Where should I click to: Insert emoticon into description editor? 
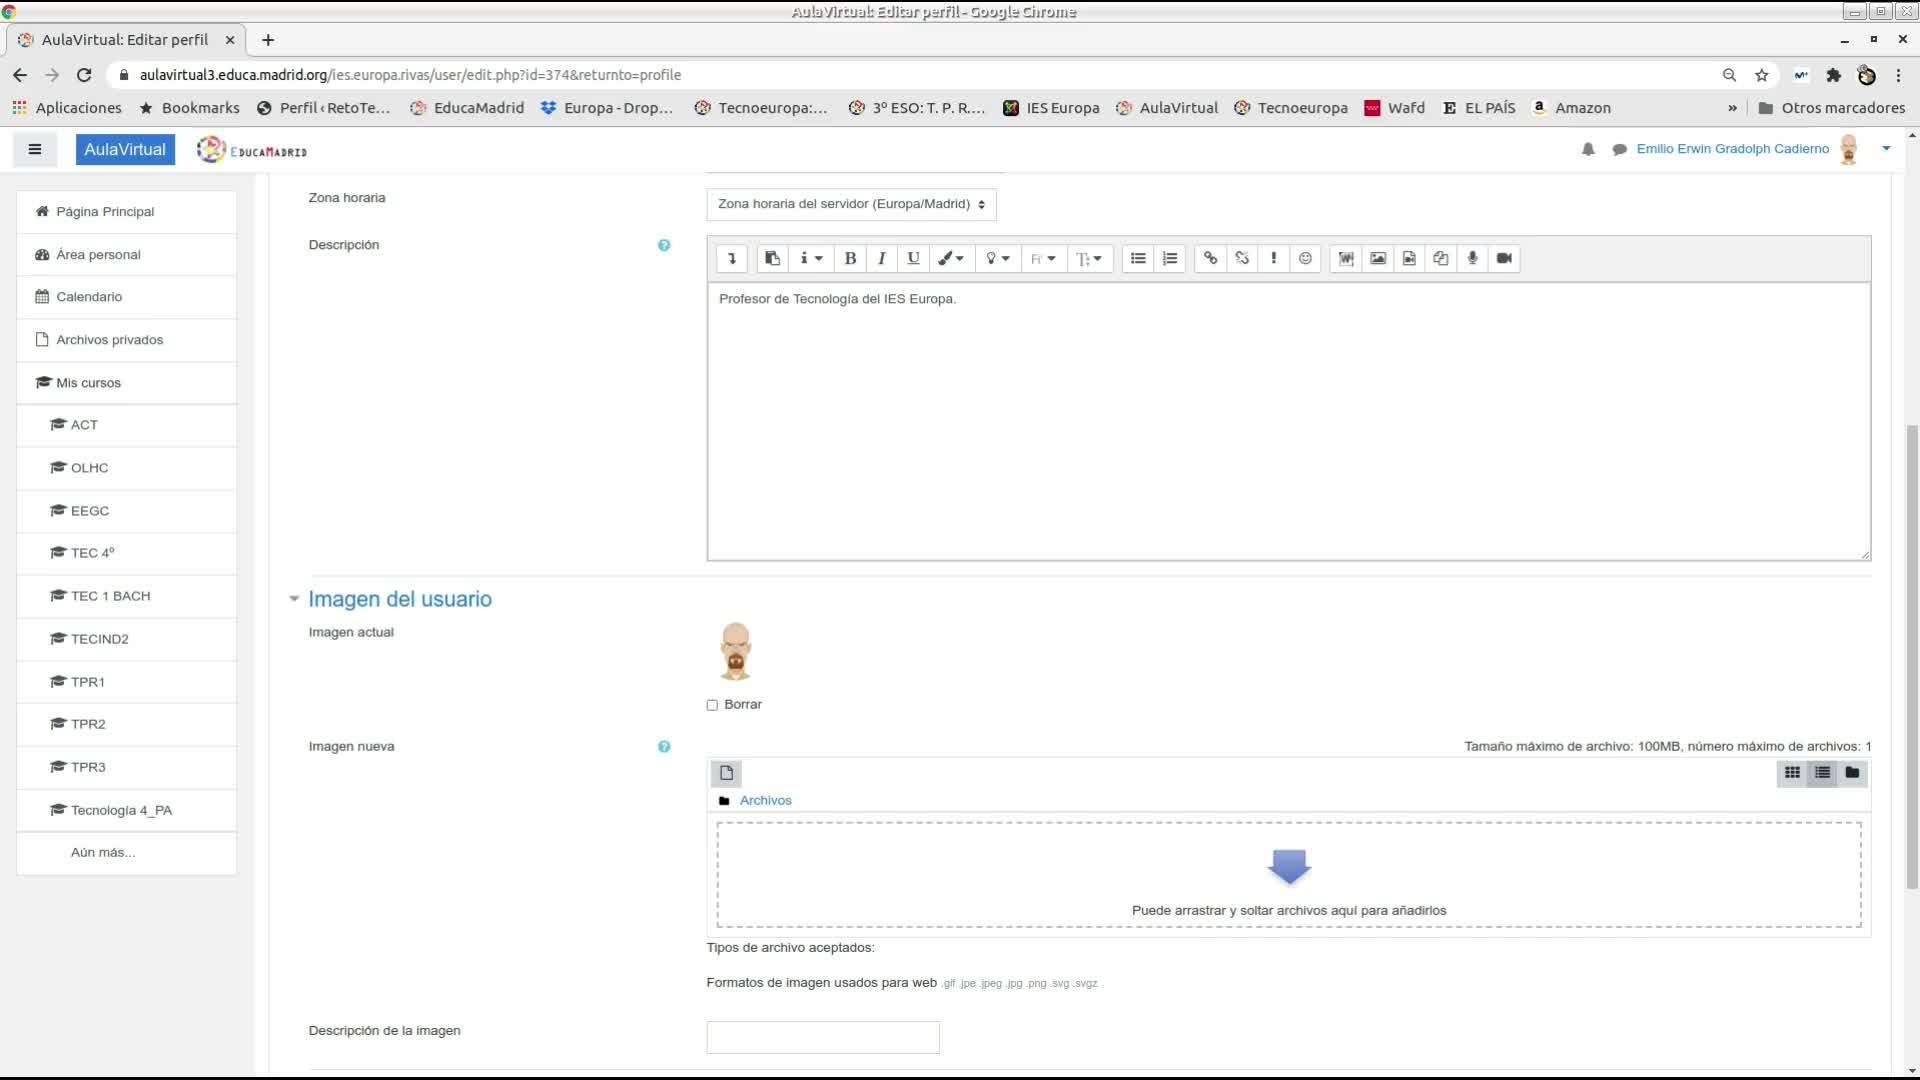(1305, 258)
